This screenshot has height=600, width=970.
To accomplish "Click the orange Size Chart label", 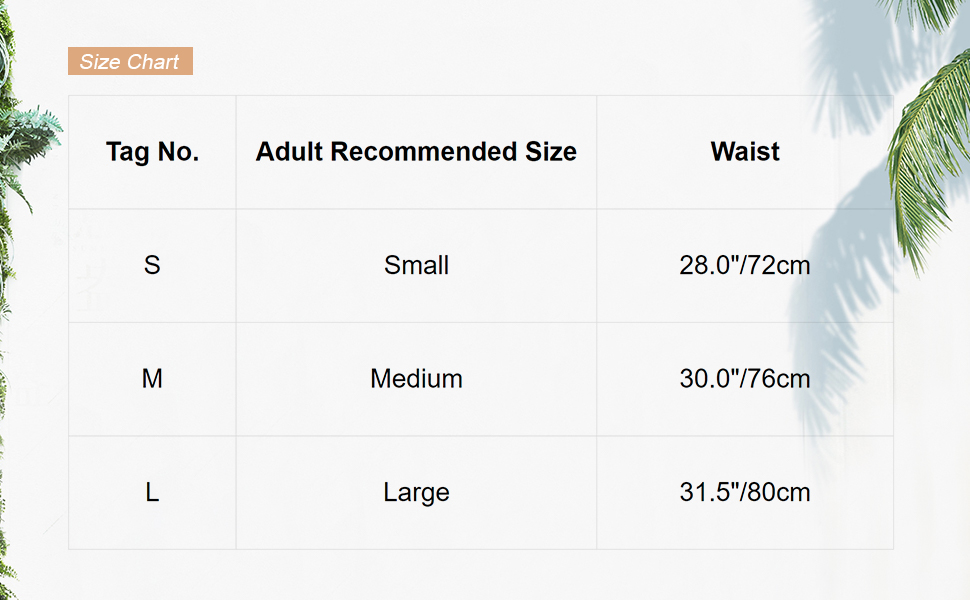I will pyautogui.click(x=130, y=62).
